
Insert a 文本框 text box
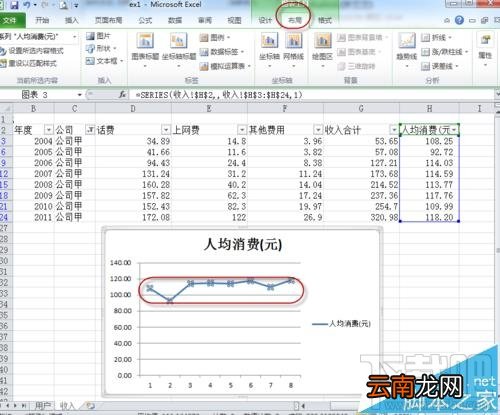click(104, 61)
